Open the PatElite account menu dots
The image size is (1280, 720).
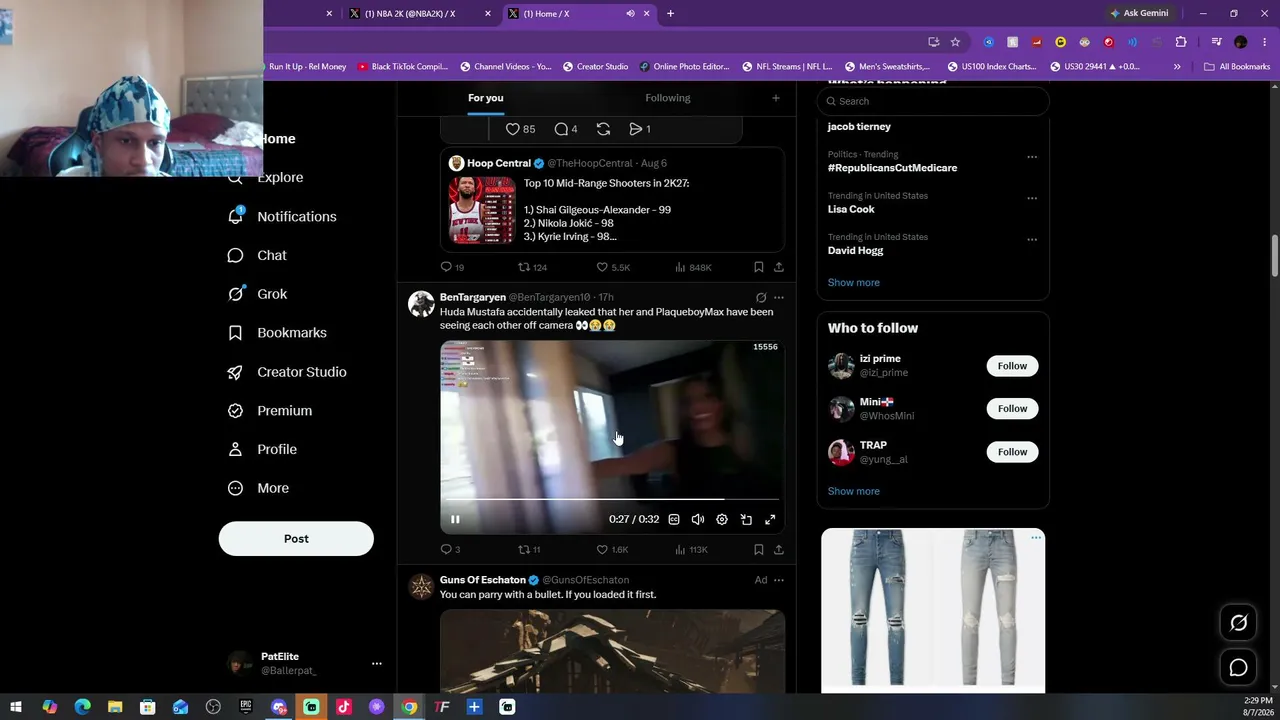[376, 663]
